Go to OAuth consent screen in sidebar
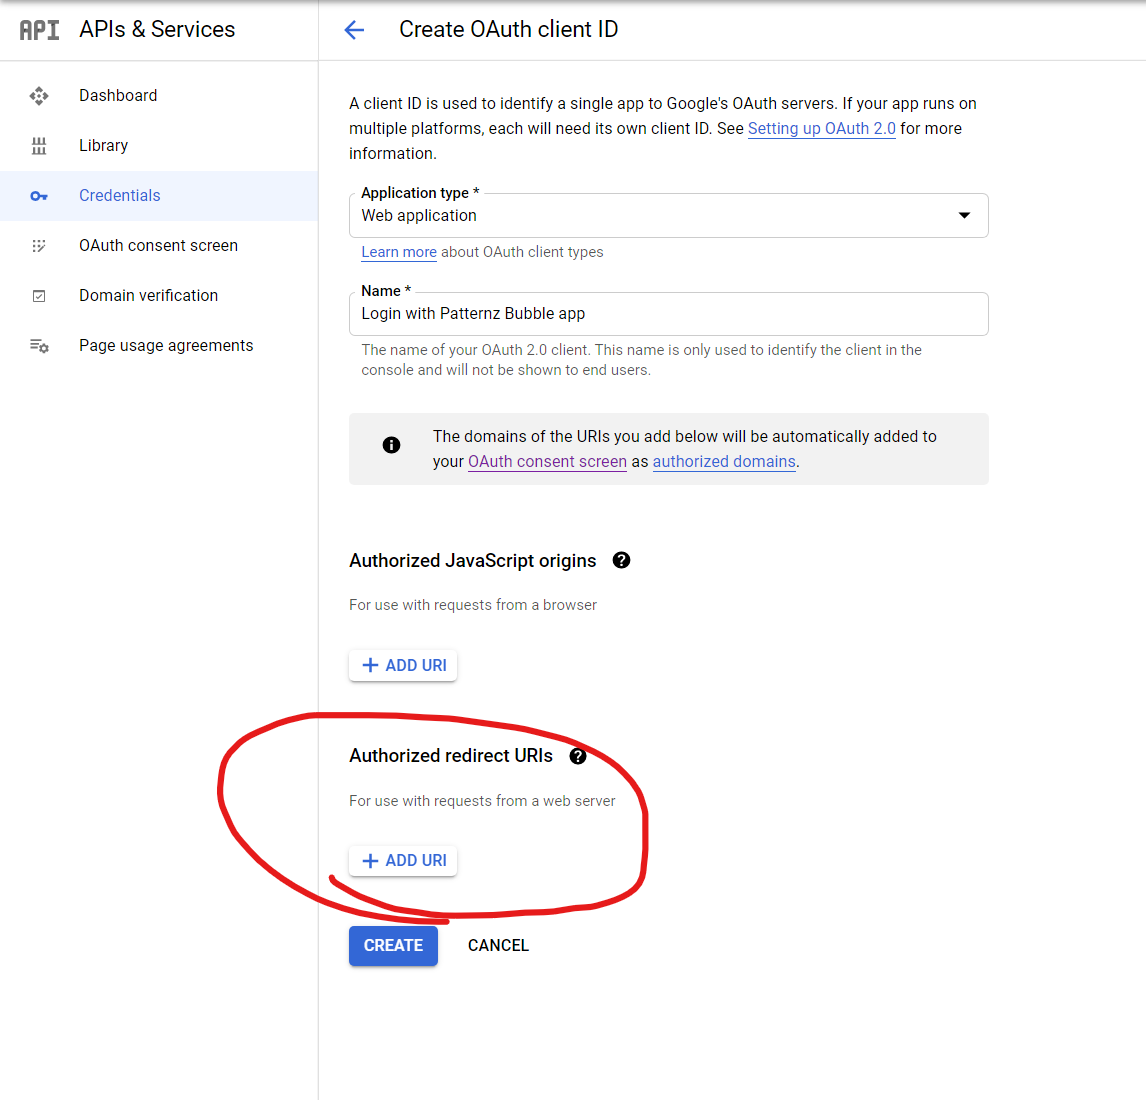This screenshot has height=1100, width=1146. point(158,246)
